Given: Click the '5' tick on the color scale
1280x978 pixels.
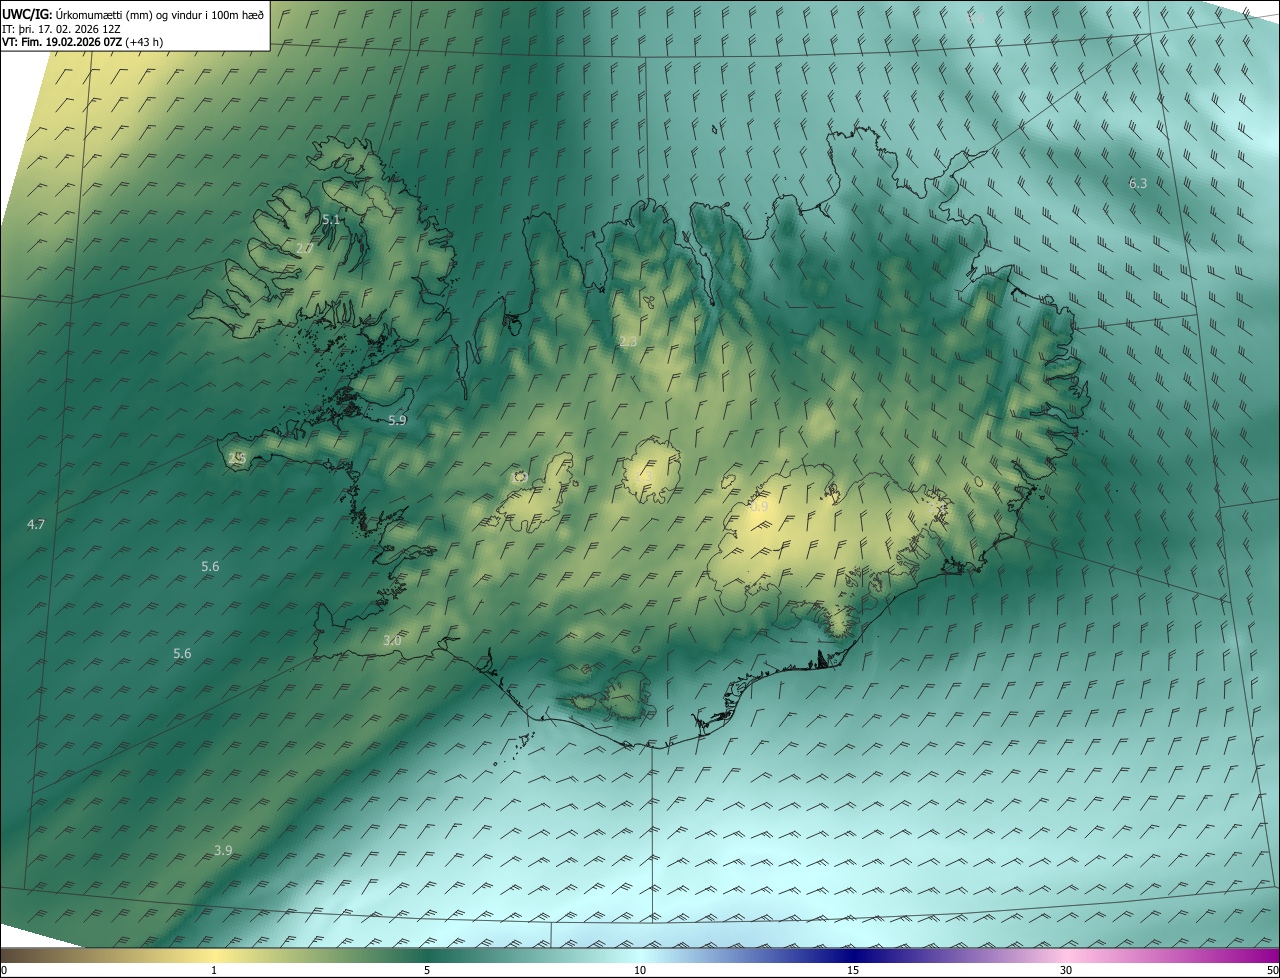Looking at the screenshot, I should pyautogui.click(x=427, y=970).
